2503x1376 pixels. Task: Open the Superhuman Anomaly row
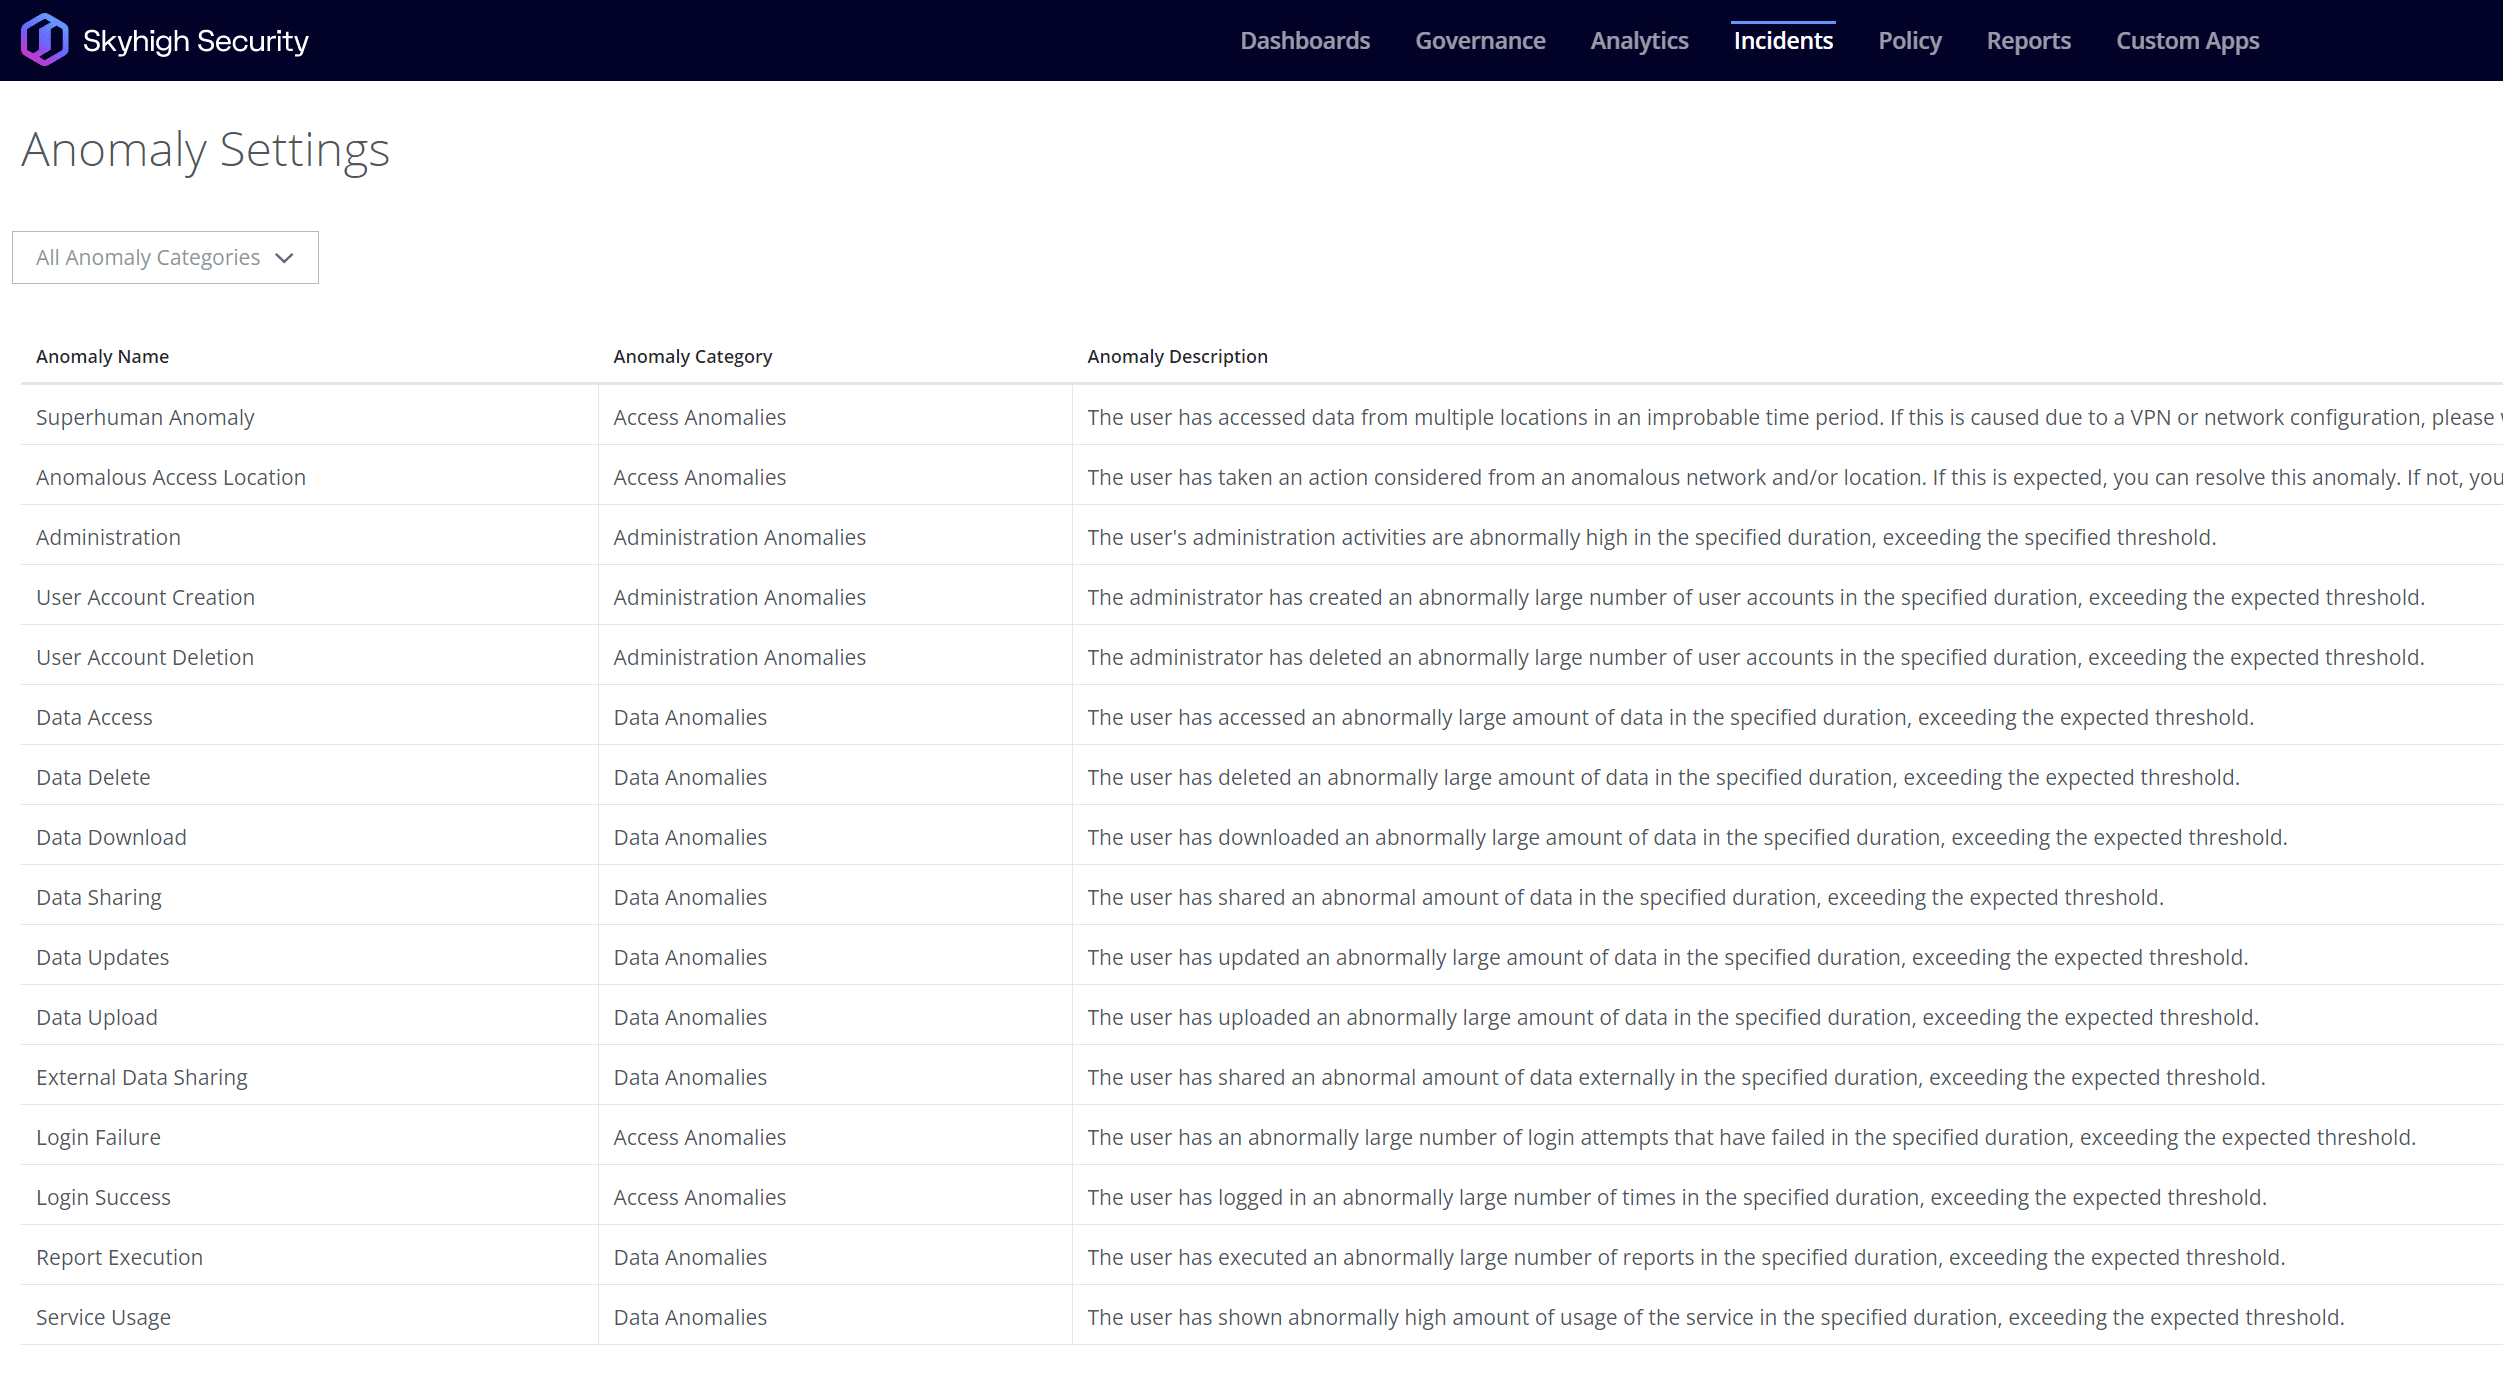(x=145, y=418)
